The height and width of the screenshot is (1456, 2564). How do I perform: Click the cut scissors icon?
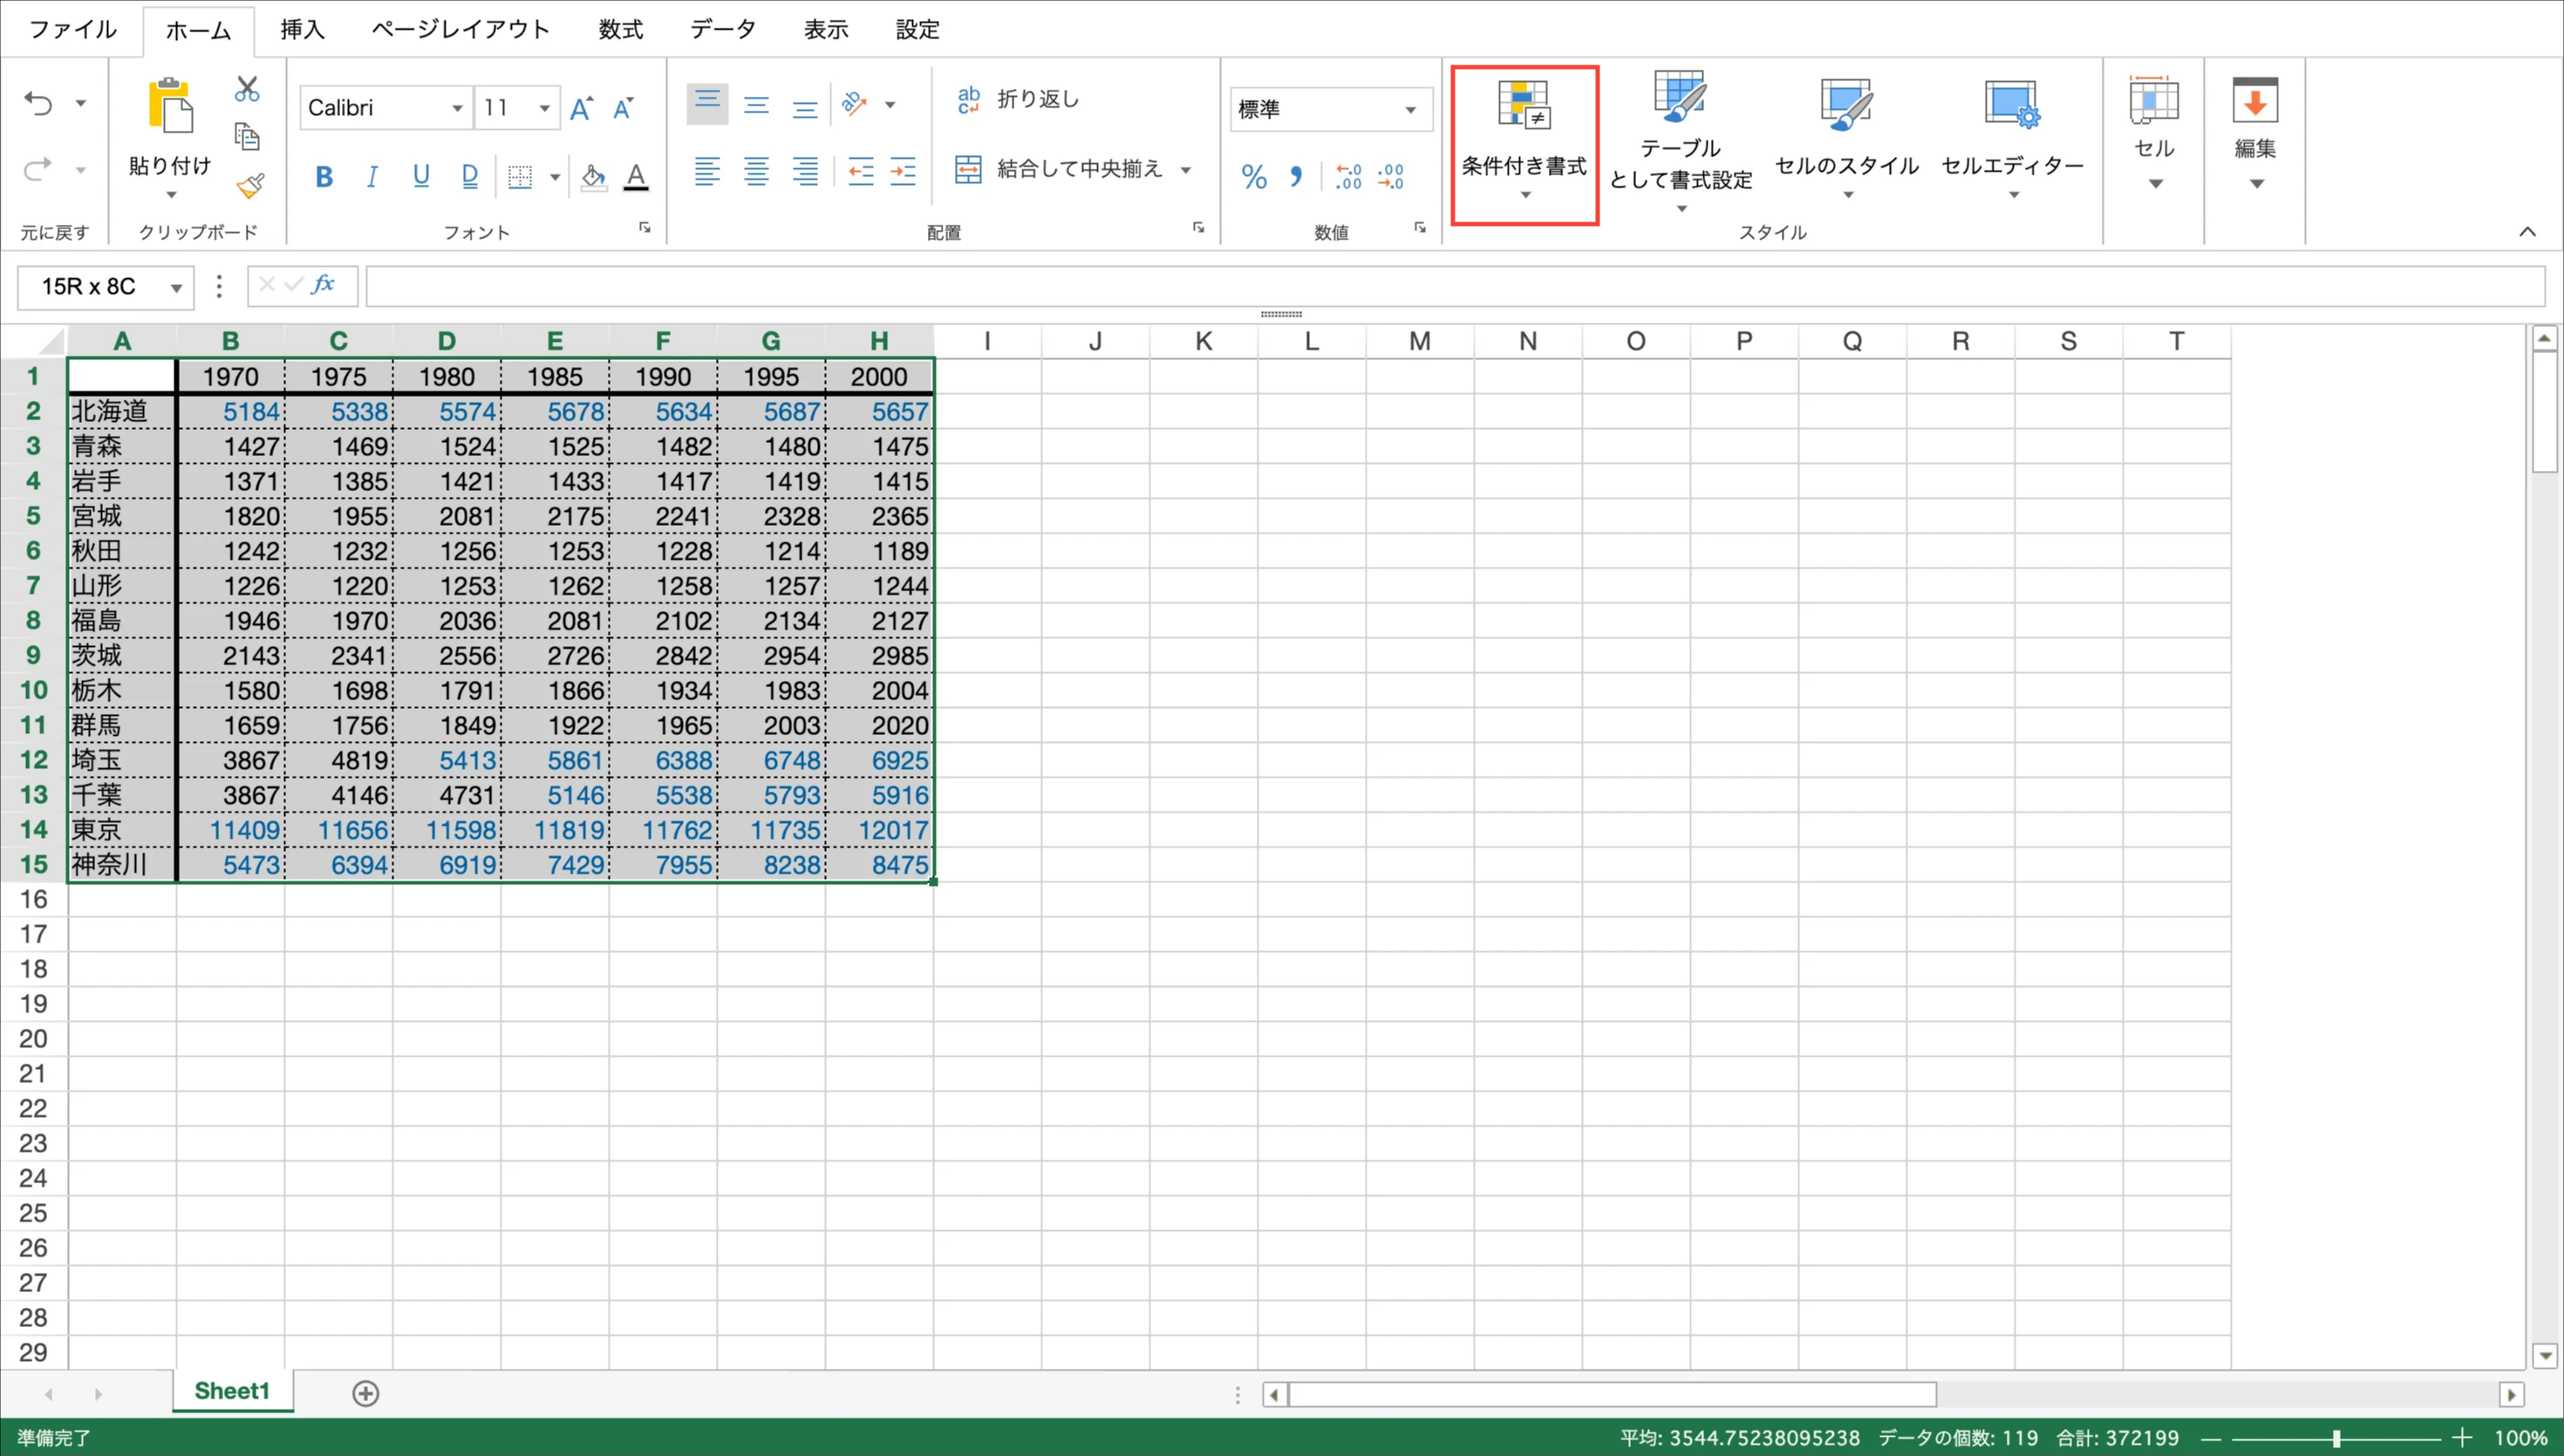[246, 89]
